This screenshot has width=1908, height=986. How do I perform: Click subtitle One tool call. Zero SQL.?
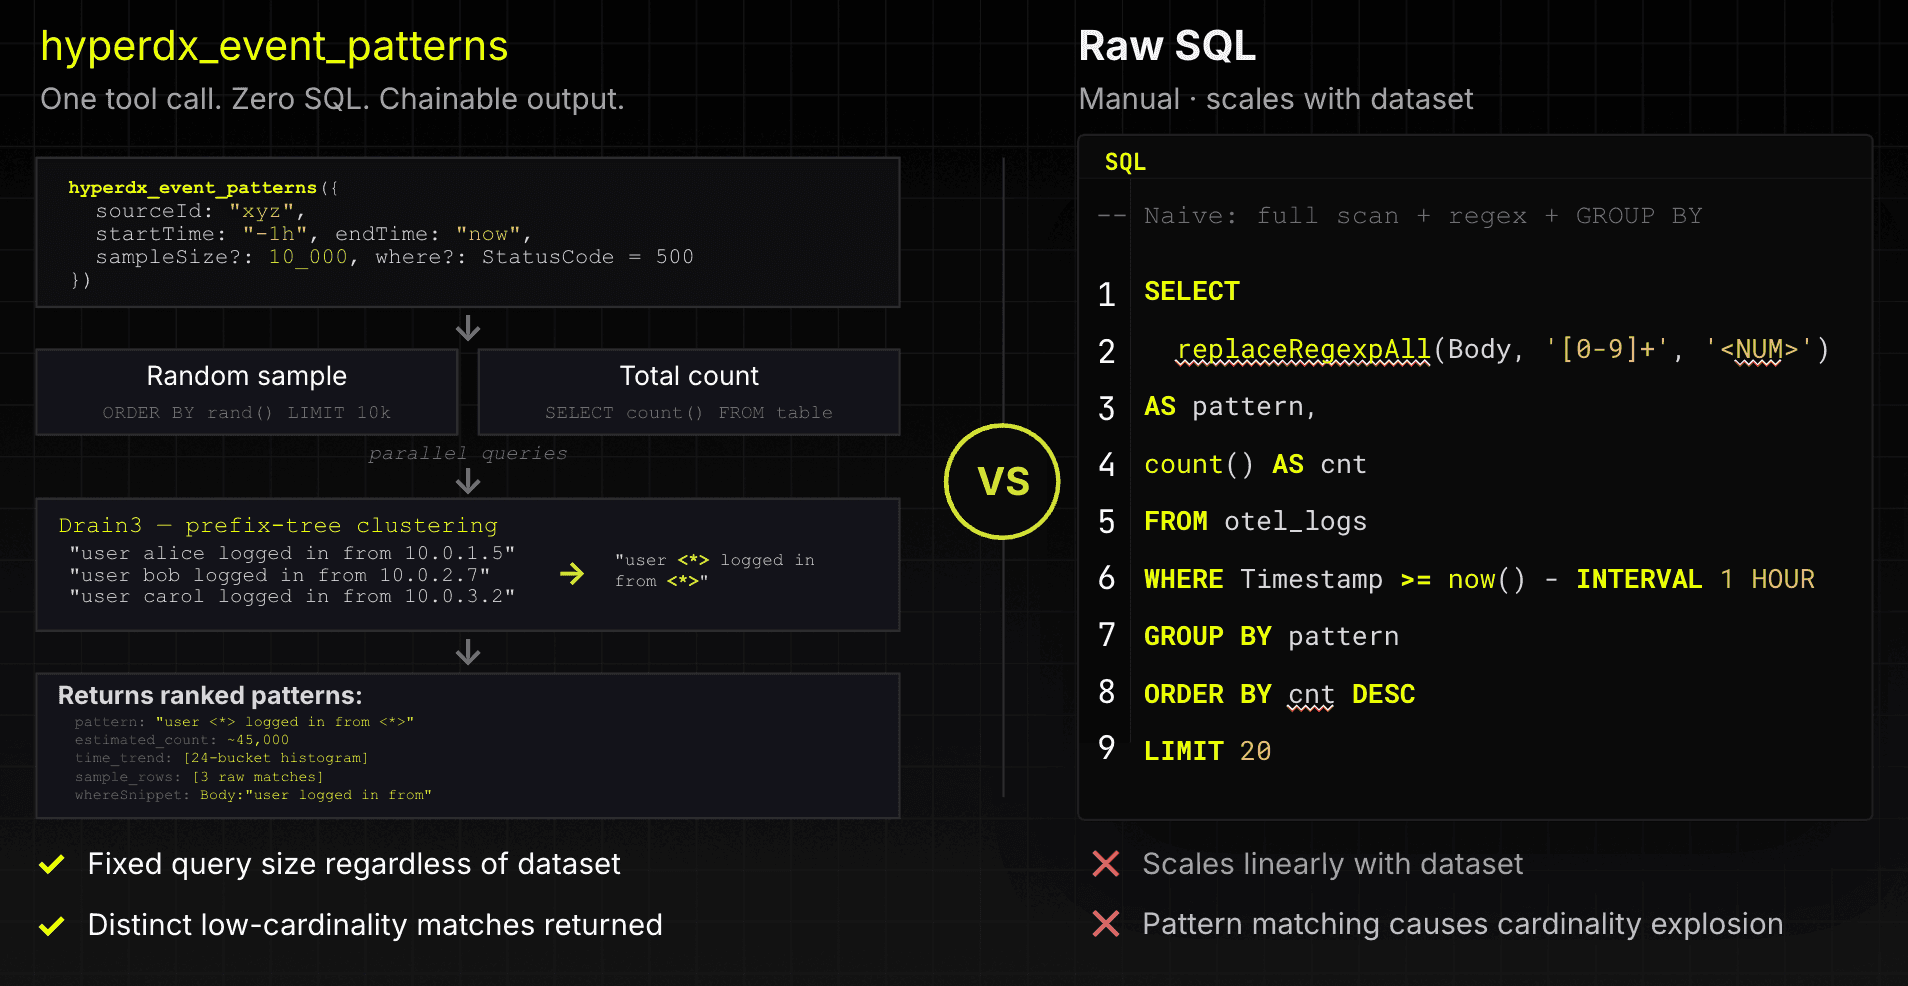pyautogui.click(x=332, y=99)
